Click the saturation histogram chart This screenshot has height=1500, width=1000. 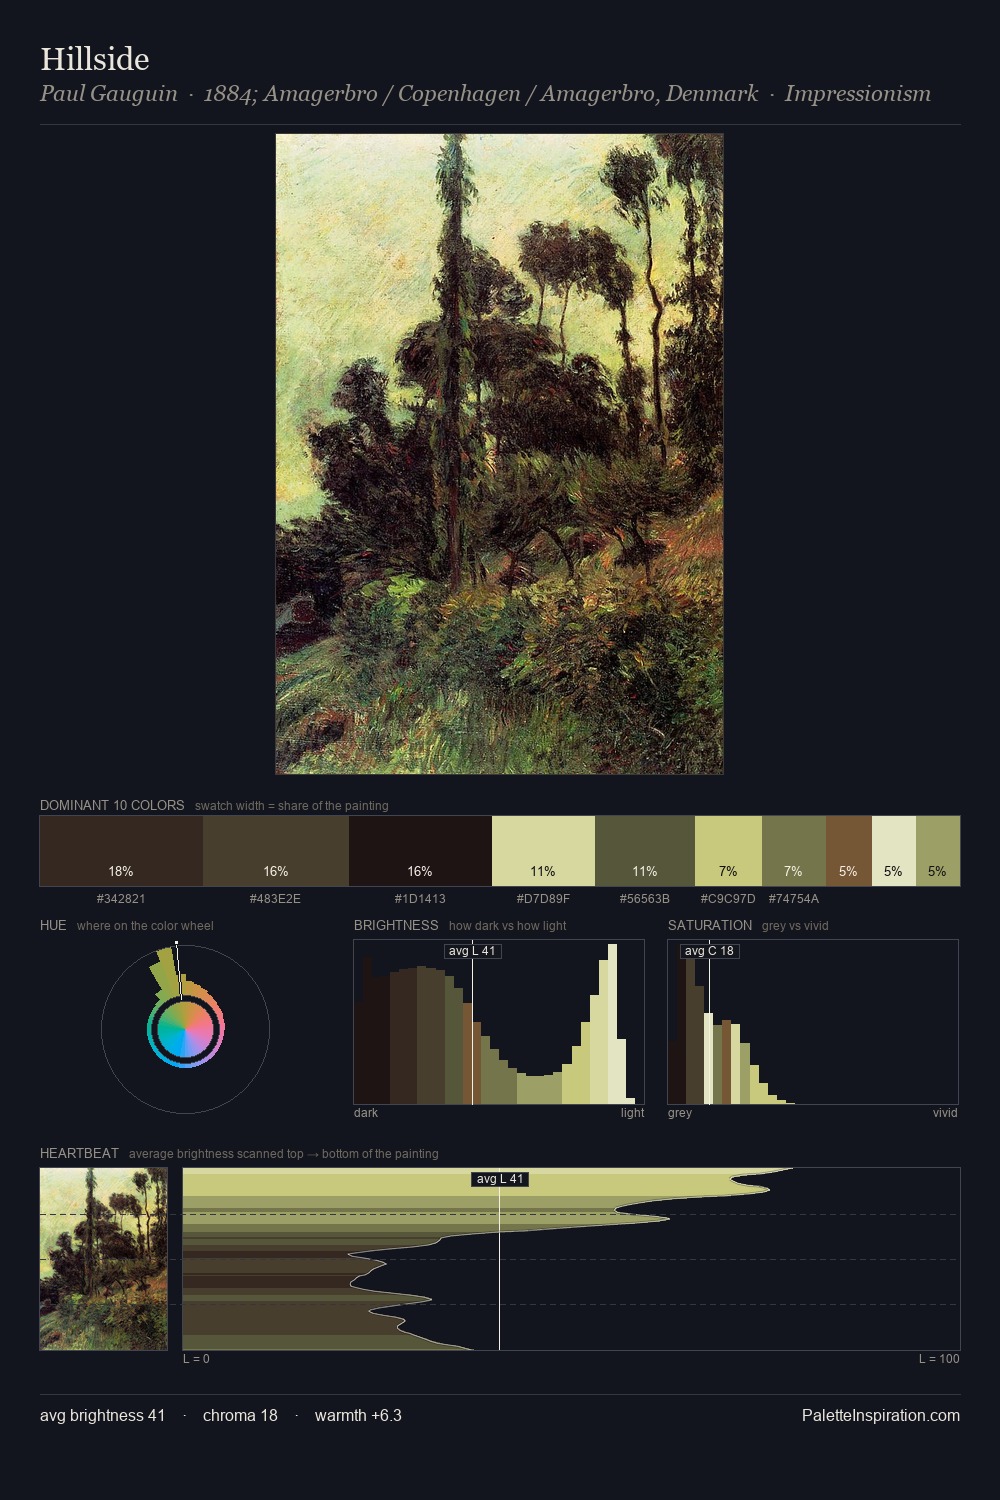point(813,1022)
